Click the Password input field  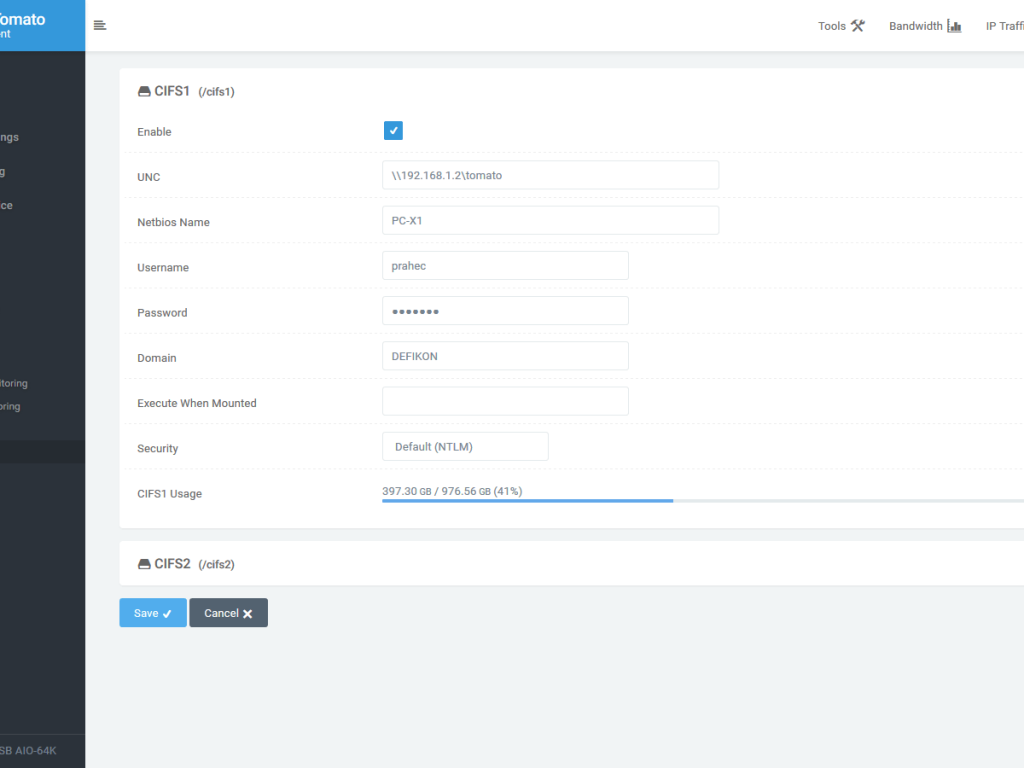[505, 311]
